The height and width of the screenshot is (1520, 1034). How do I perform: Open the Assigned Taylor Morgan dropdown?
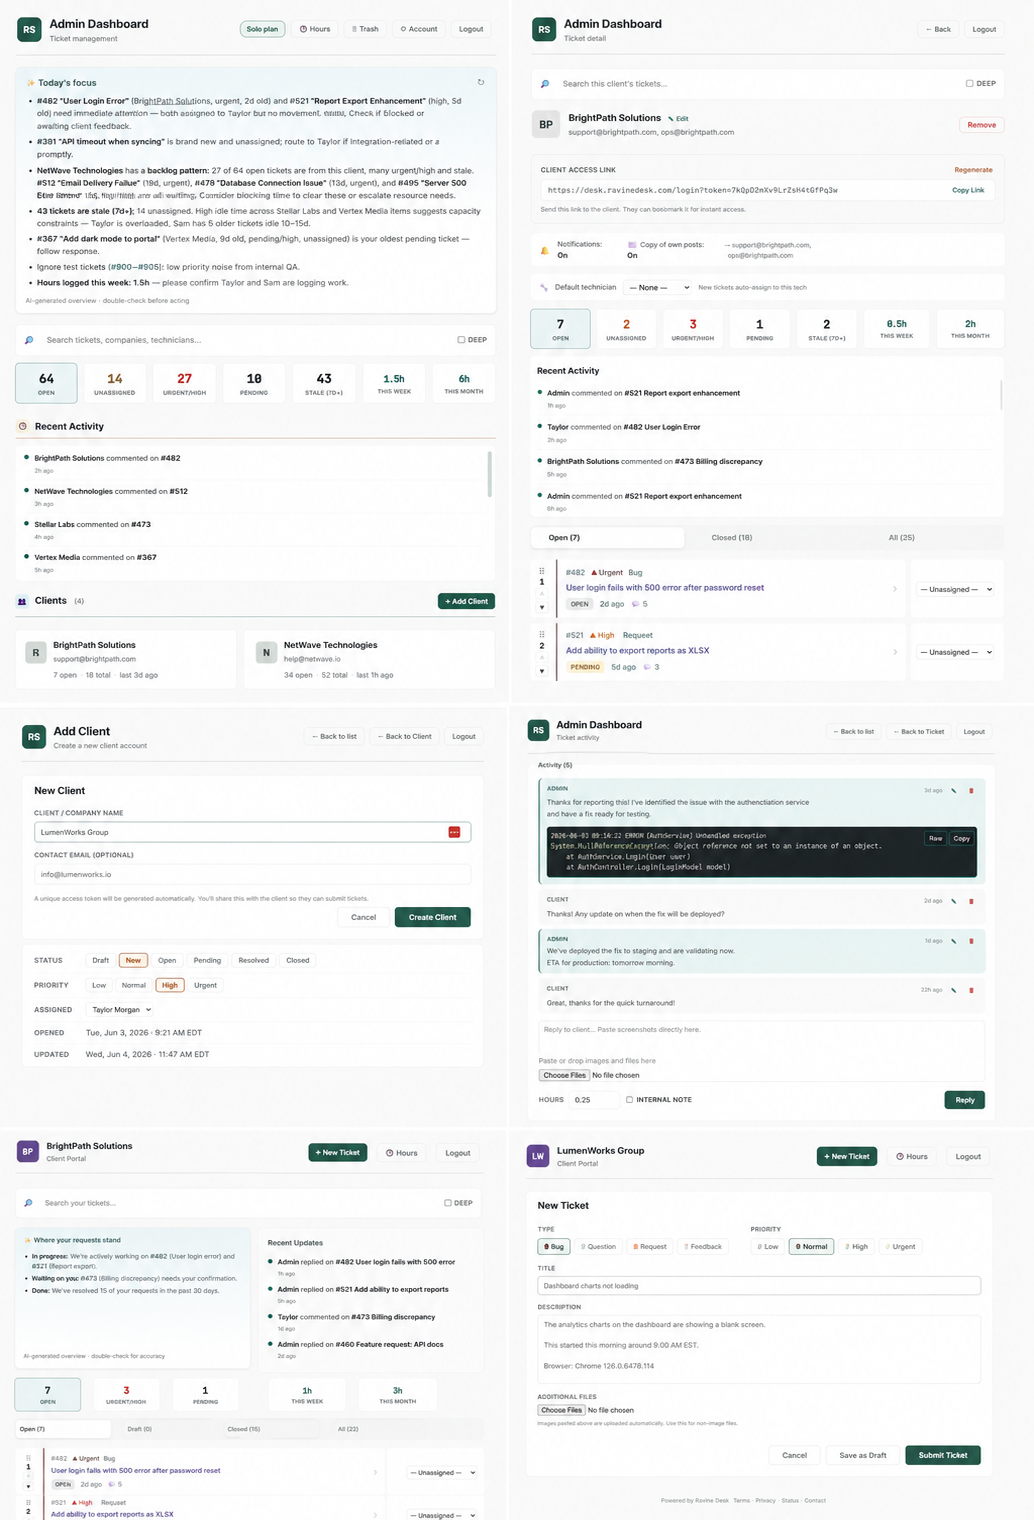[121, 1010]
